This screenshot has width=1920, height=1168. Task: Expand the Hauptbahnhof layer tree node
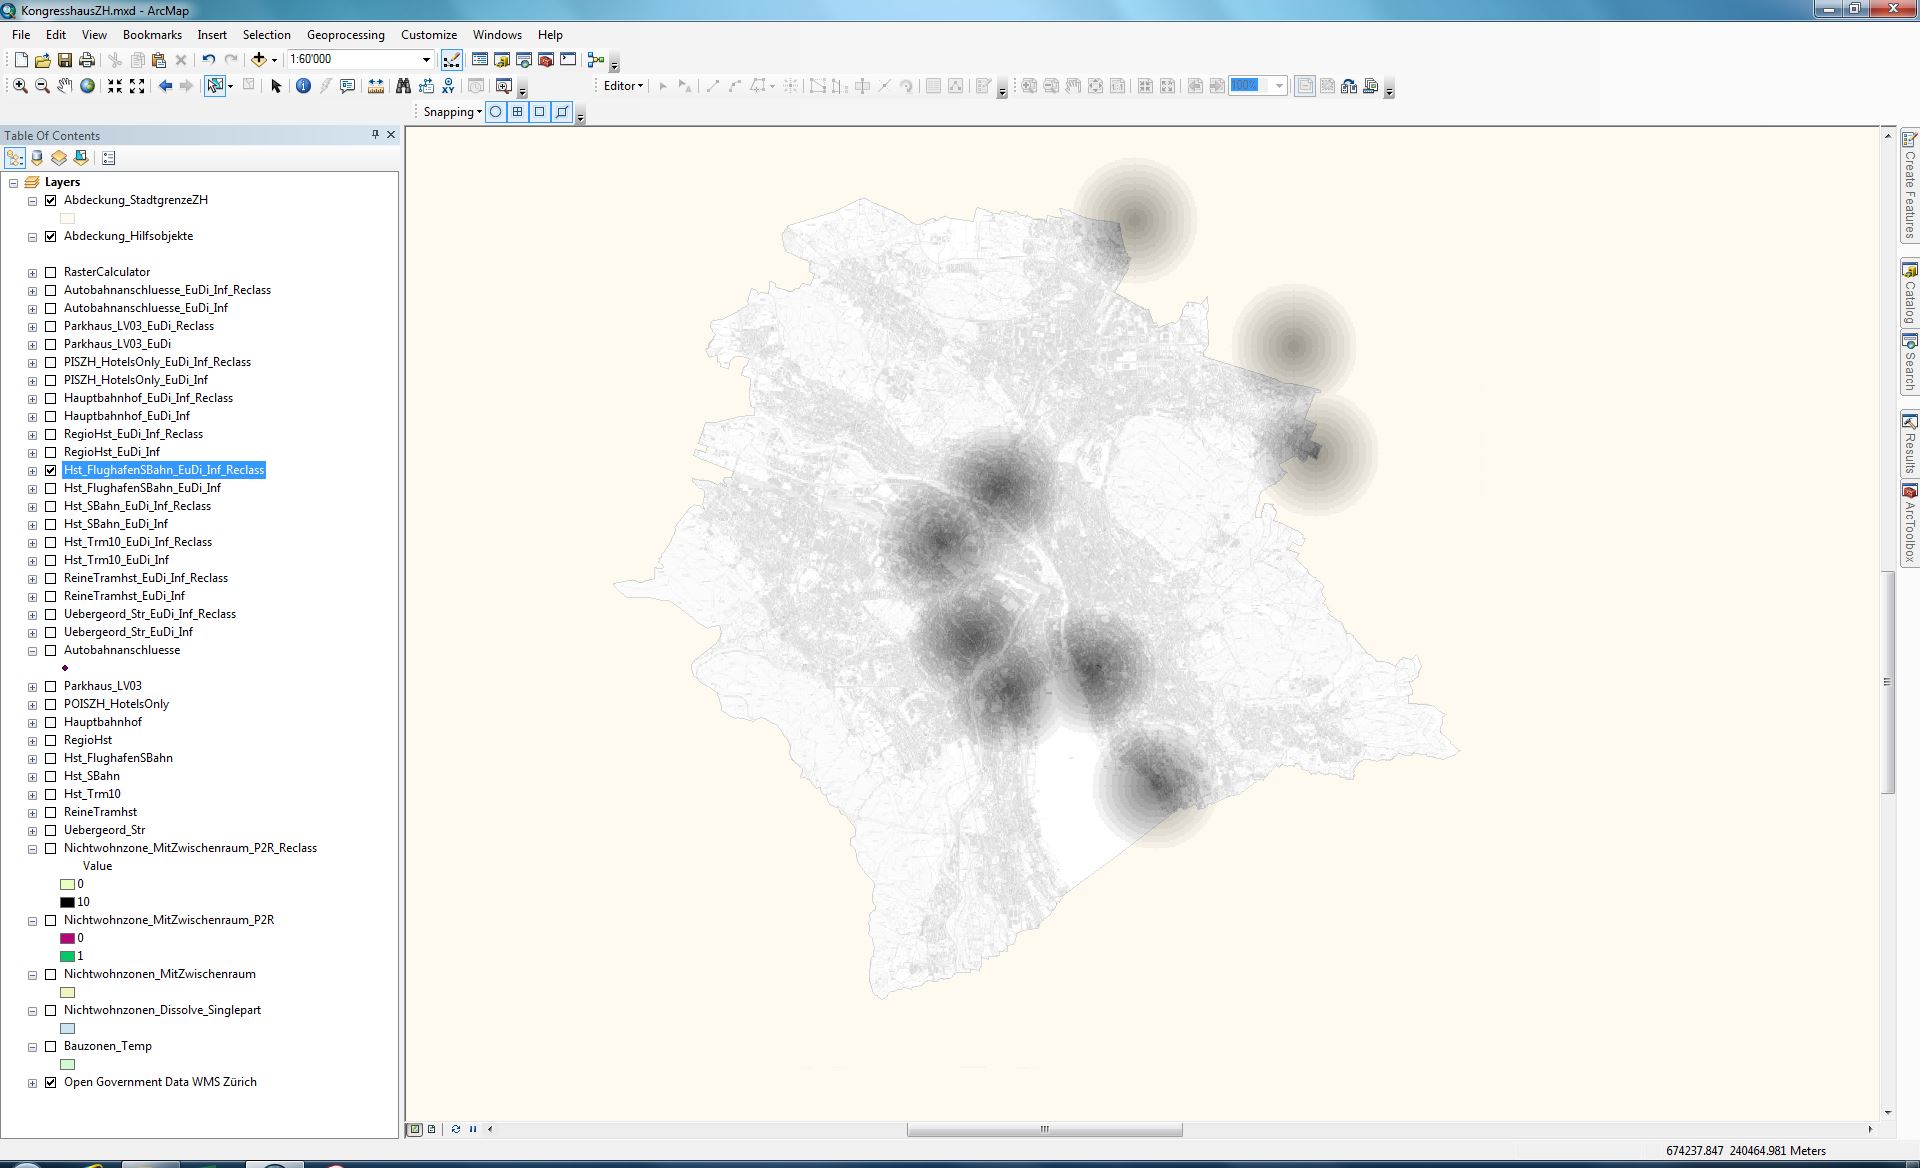tap(32, 722)
